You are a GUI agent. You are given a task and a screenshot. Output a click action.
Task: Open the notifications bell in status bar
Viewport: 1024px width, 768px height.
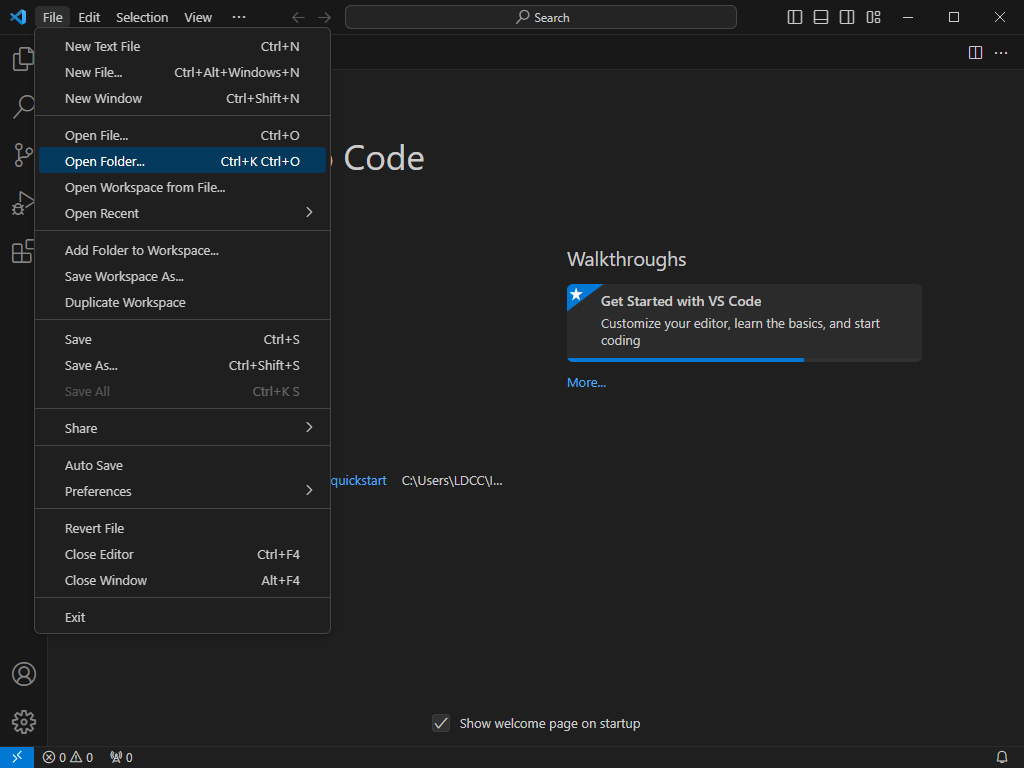pyautogui.click(x=1001, y=757)
